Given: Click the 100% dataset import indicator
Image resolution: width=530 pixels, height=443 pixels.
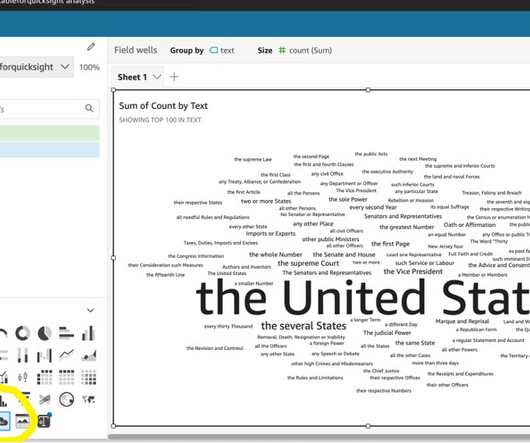Looking at the screenshot, I should click(x=89, y=67).
